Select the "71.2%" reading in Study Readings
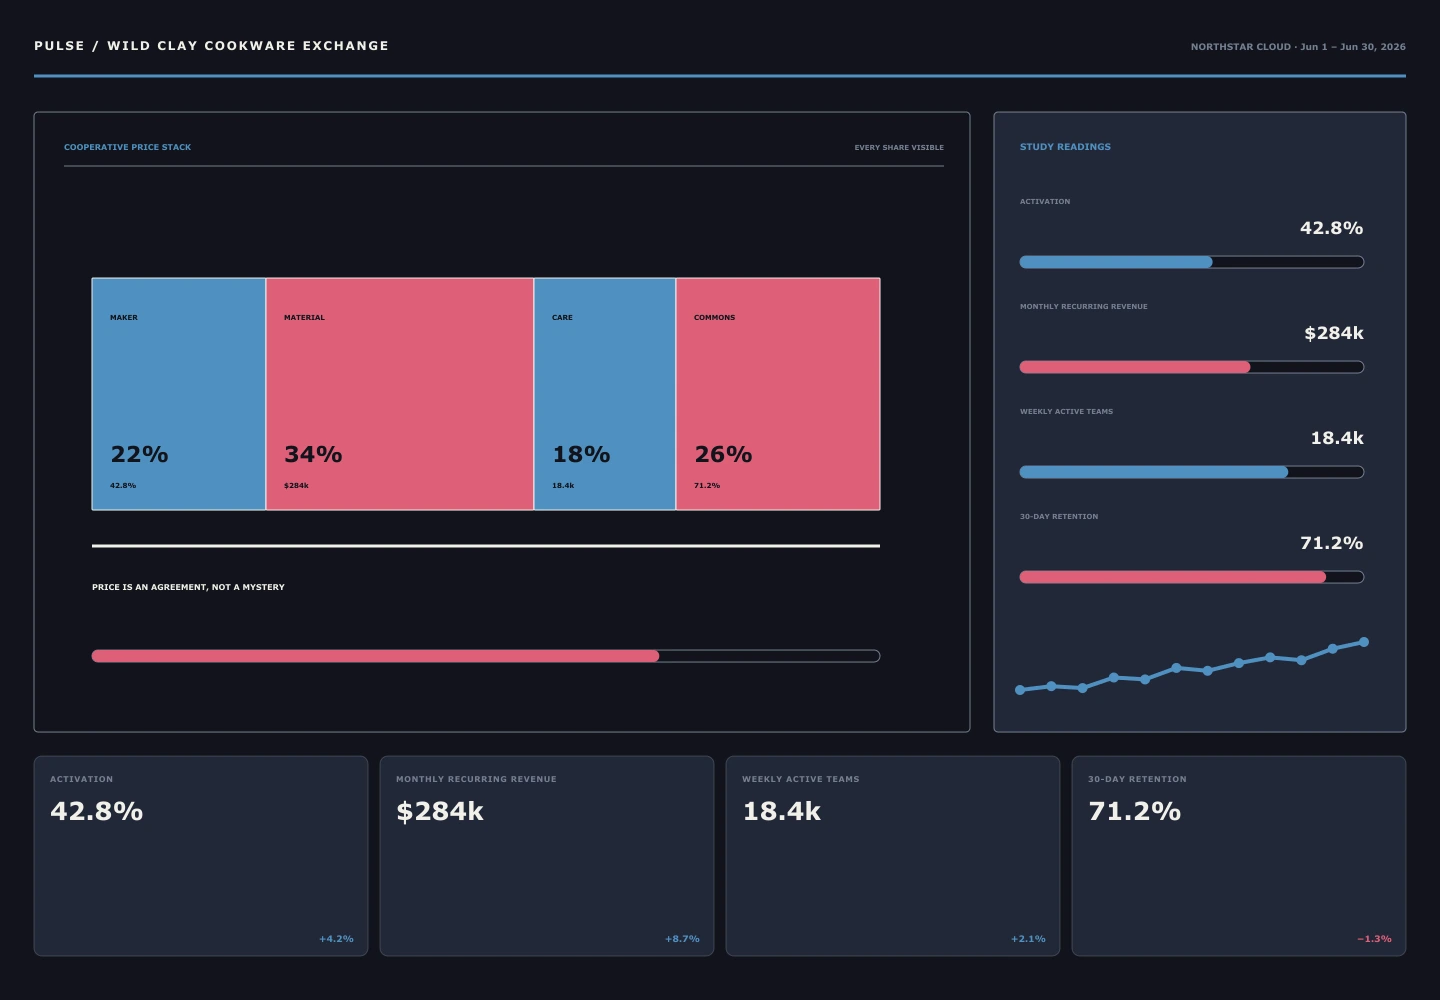The height and width of the screenshot is (1000, 1440). pos(1331,543)
